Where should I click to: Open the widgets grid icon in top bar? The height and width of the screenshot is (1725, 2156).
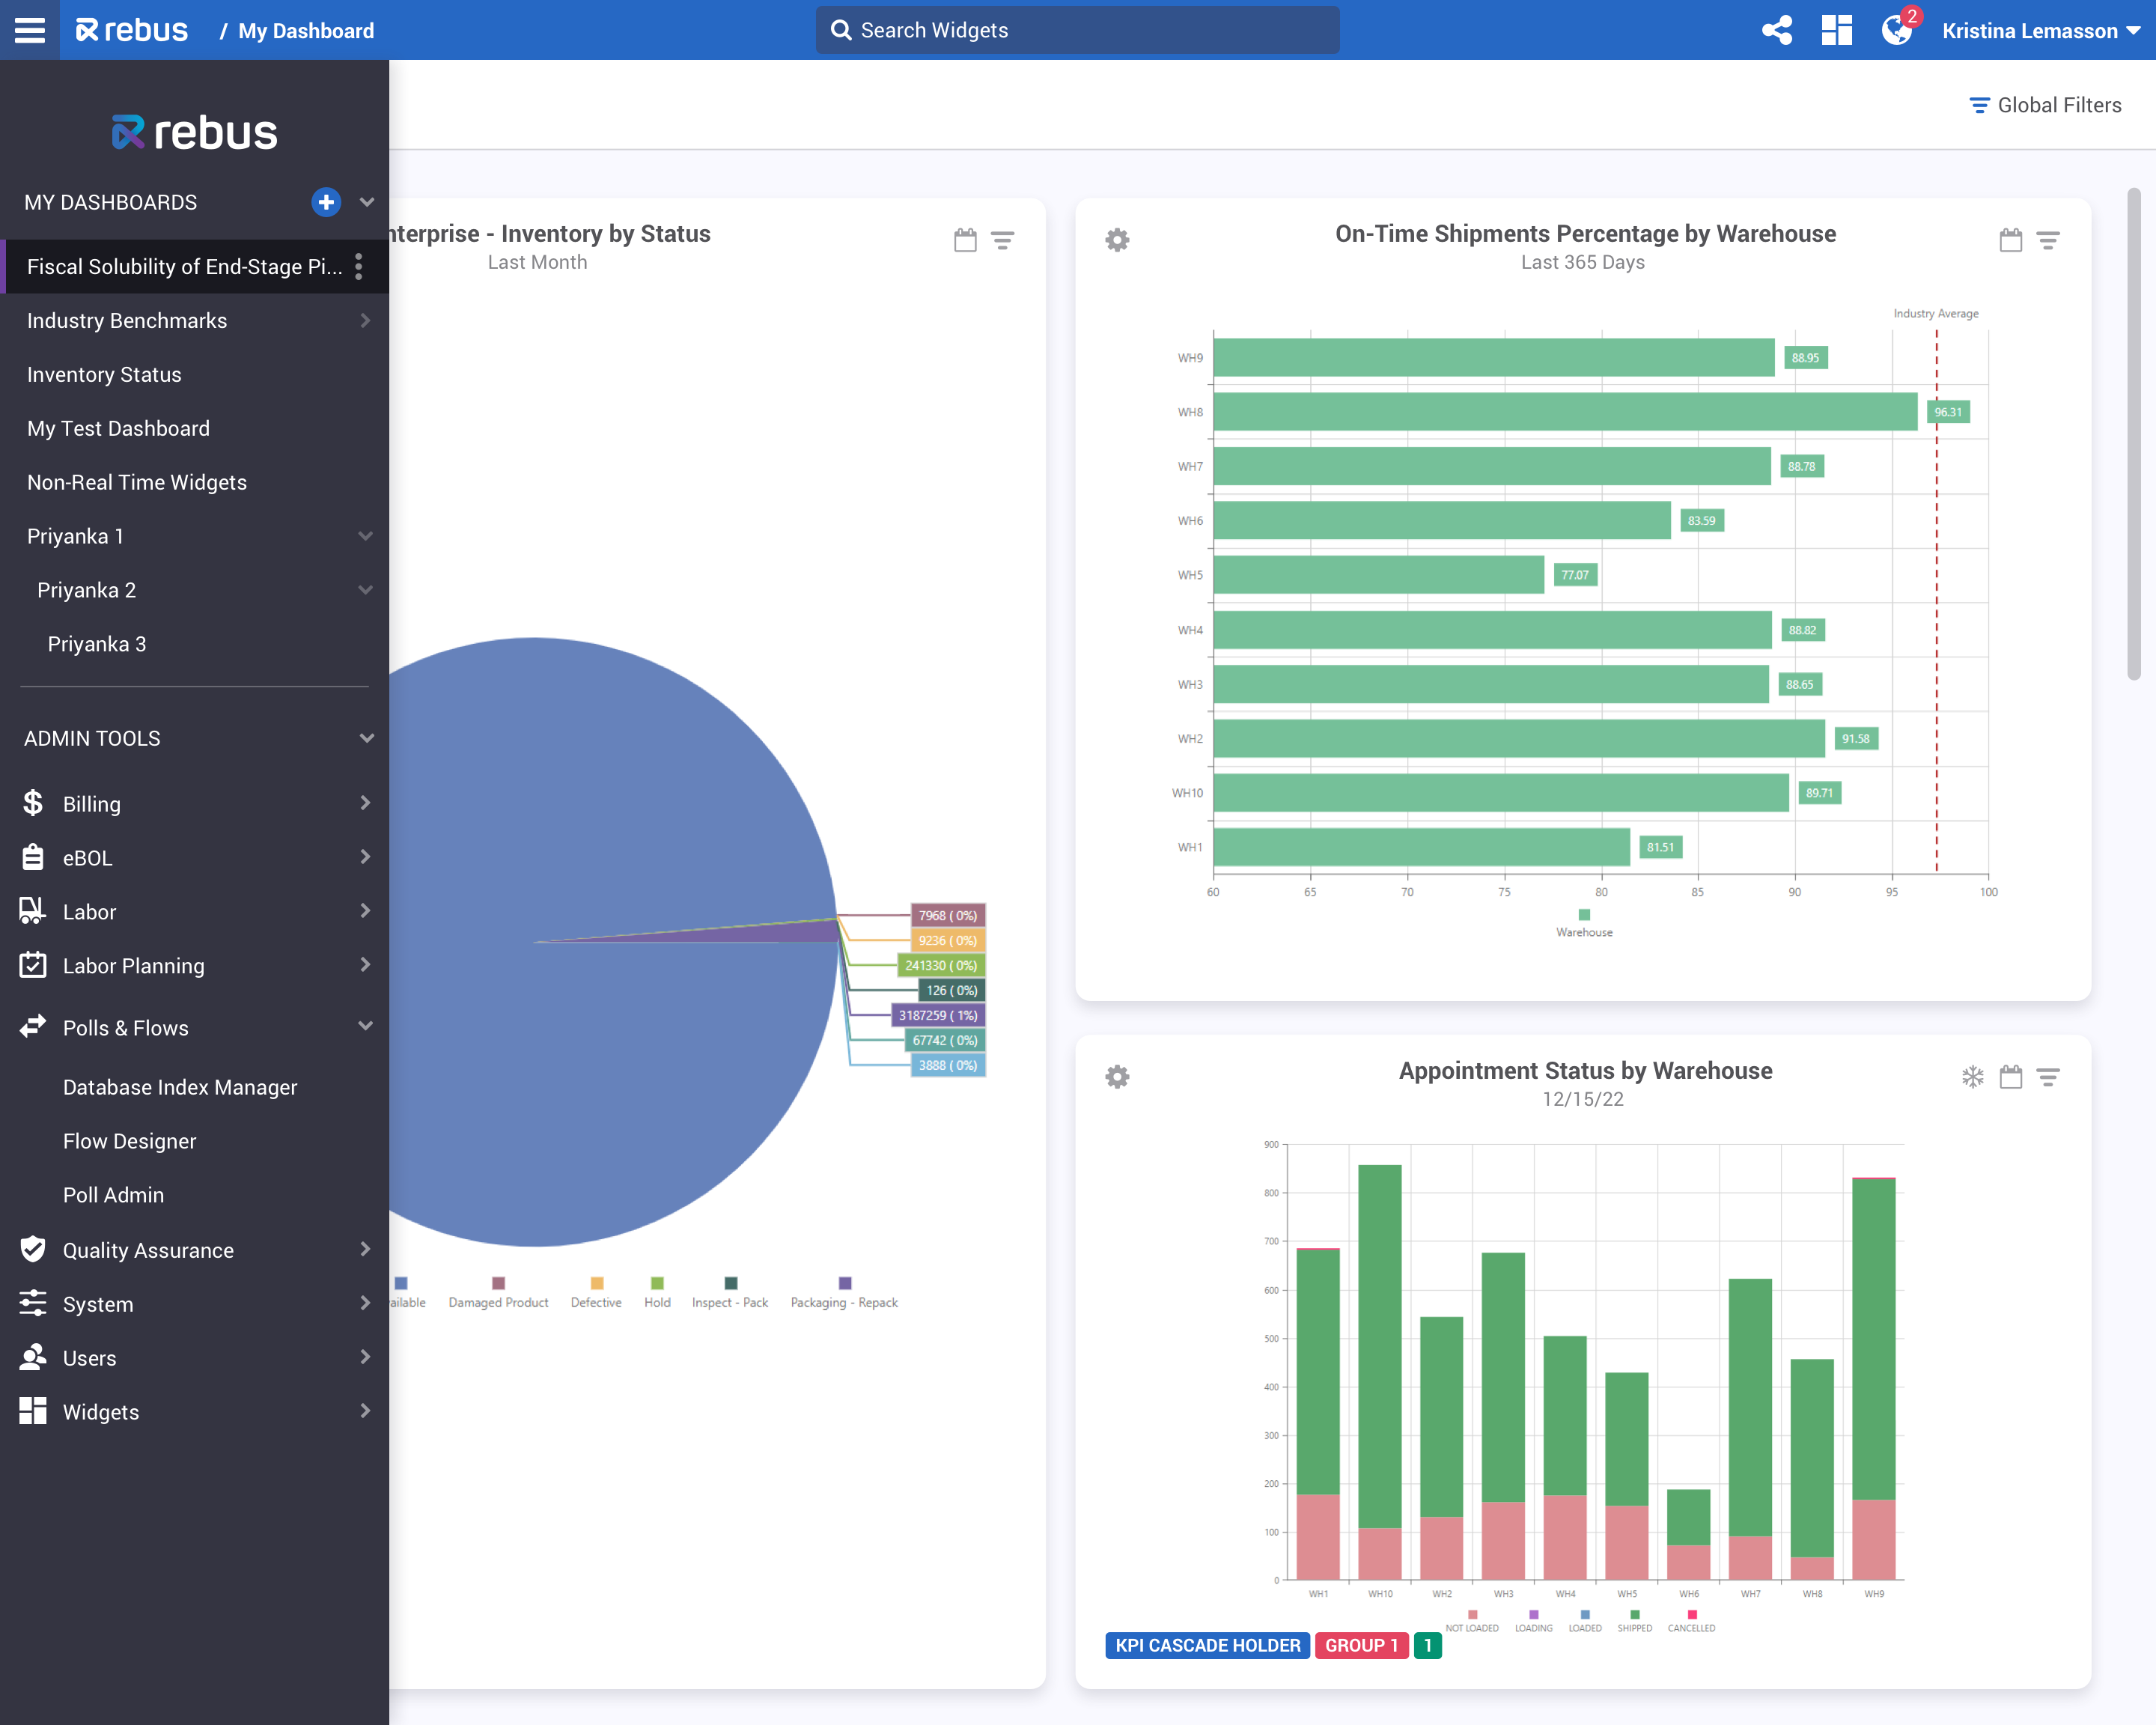tap(1837, 30)
